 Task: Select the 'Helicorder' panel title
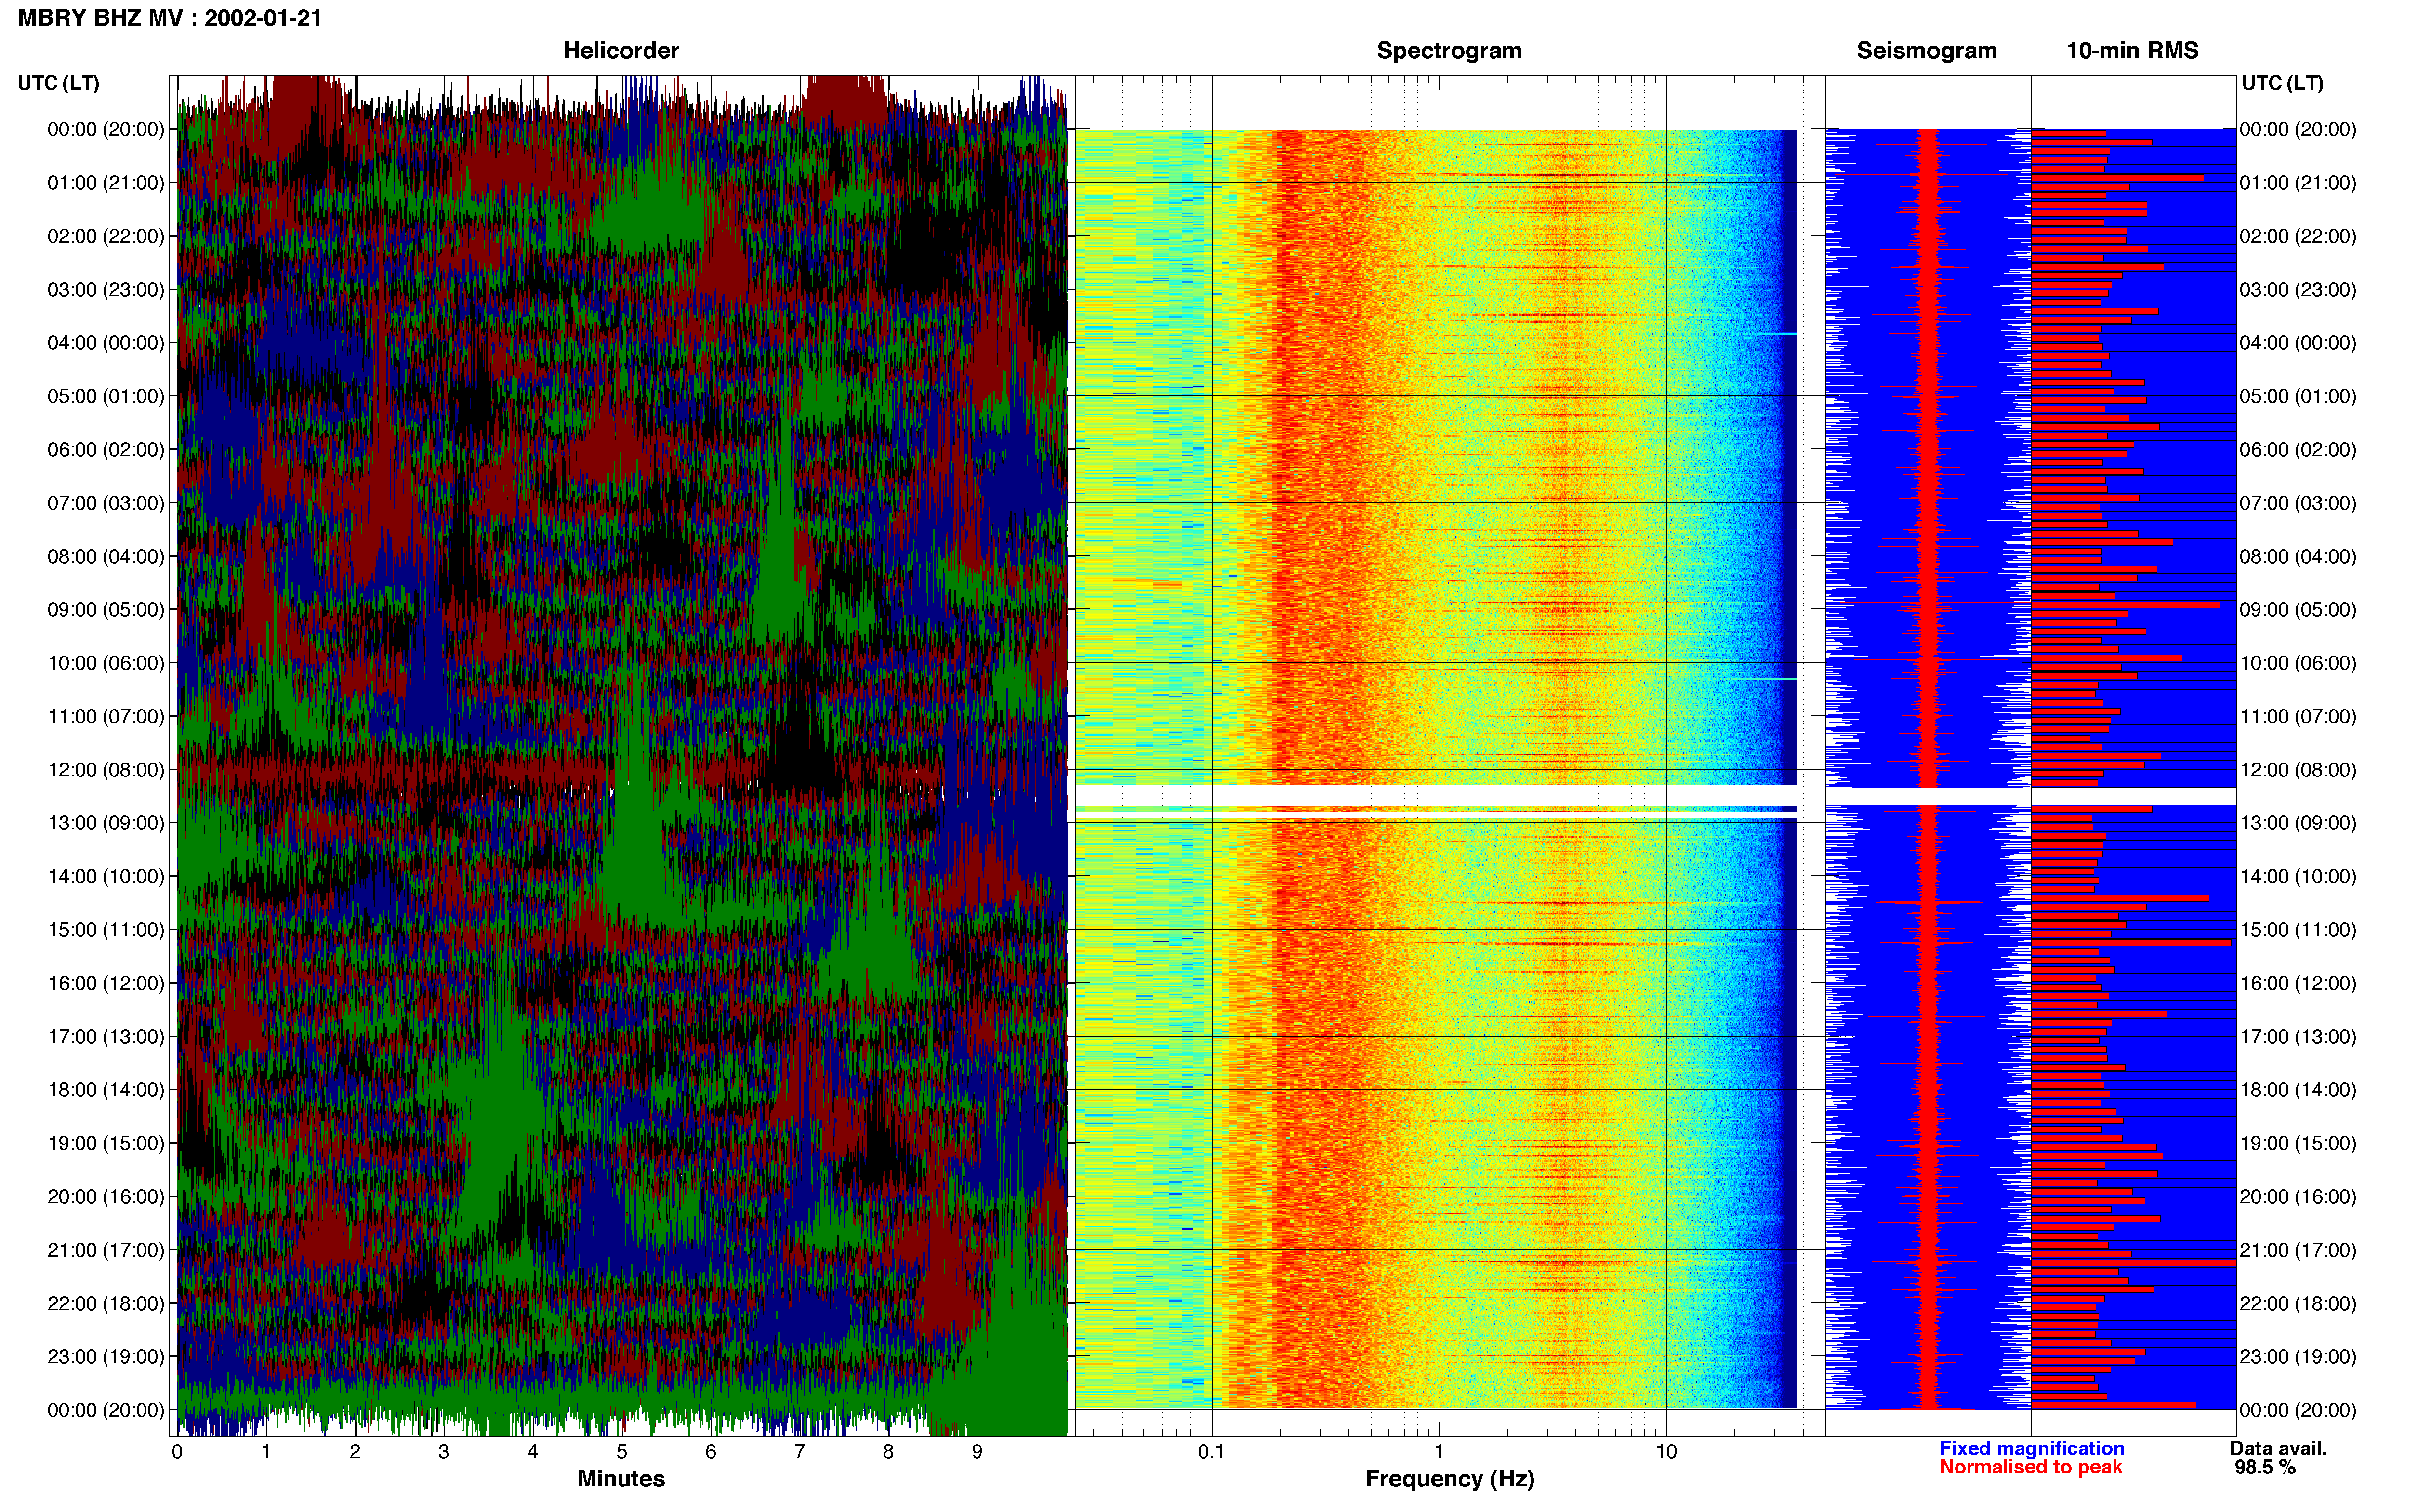pos(621,50)
